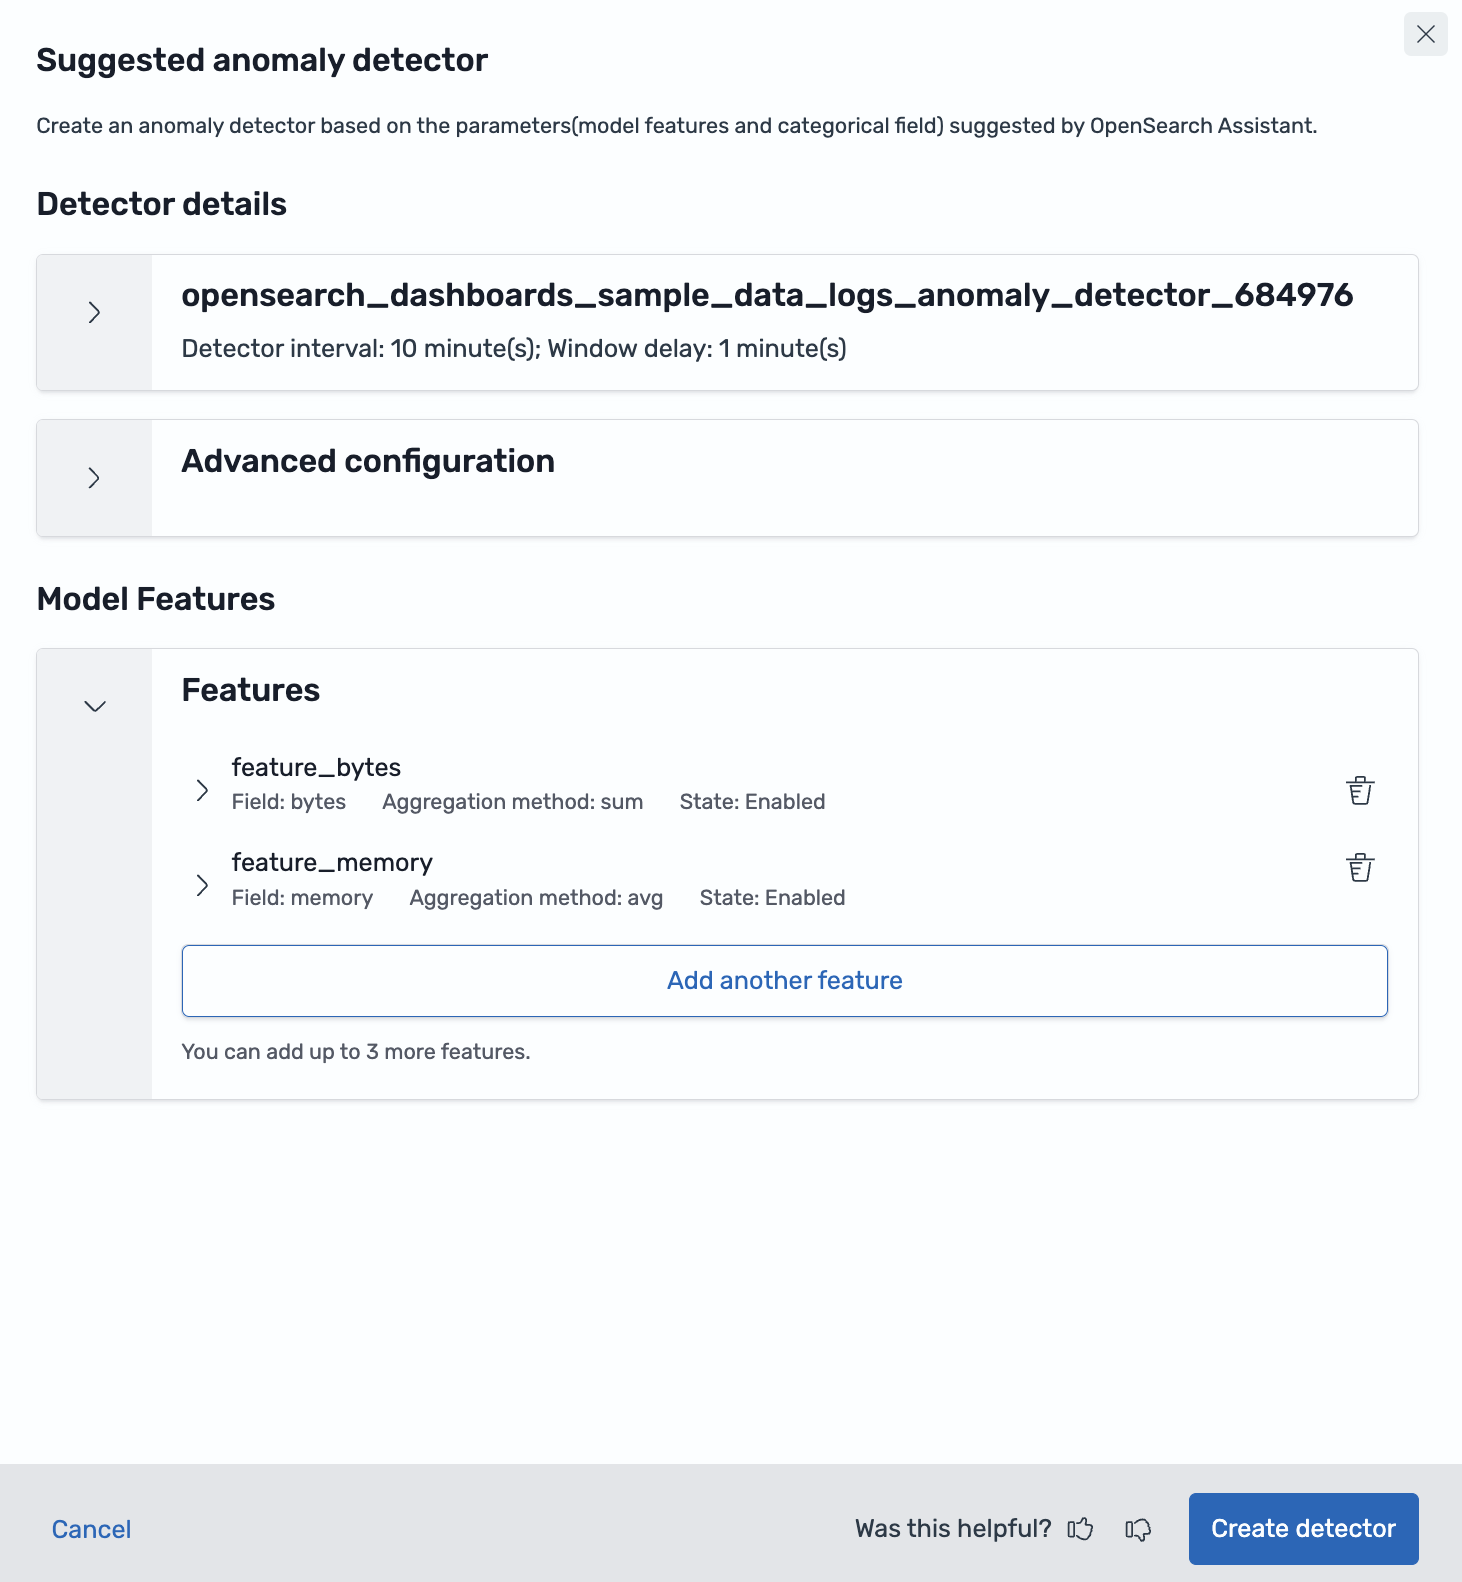Expand the Advanced configuration chevron

pyautogui.click(x=94, y=478)
